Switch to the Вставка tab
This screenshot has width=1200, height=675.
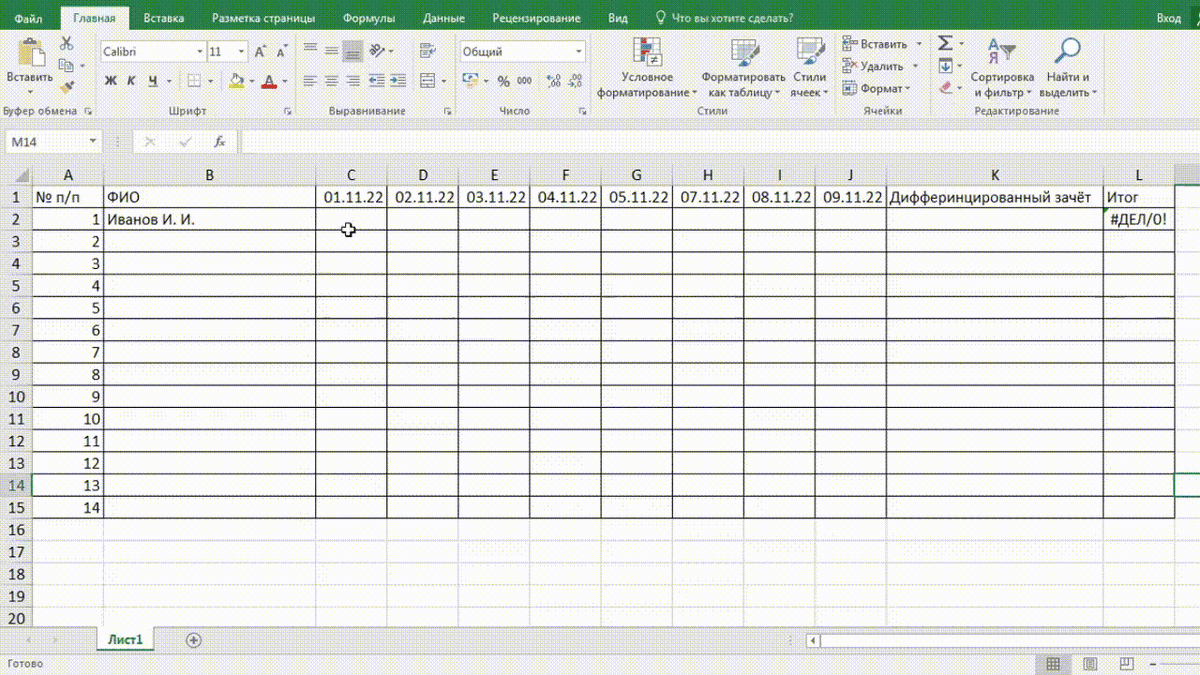(163, 18)
